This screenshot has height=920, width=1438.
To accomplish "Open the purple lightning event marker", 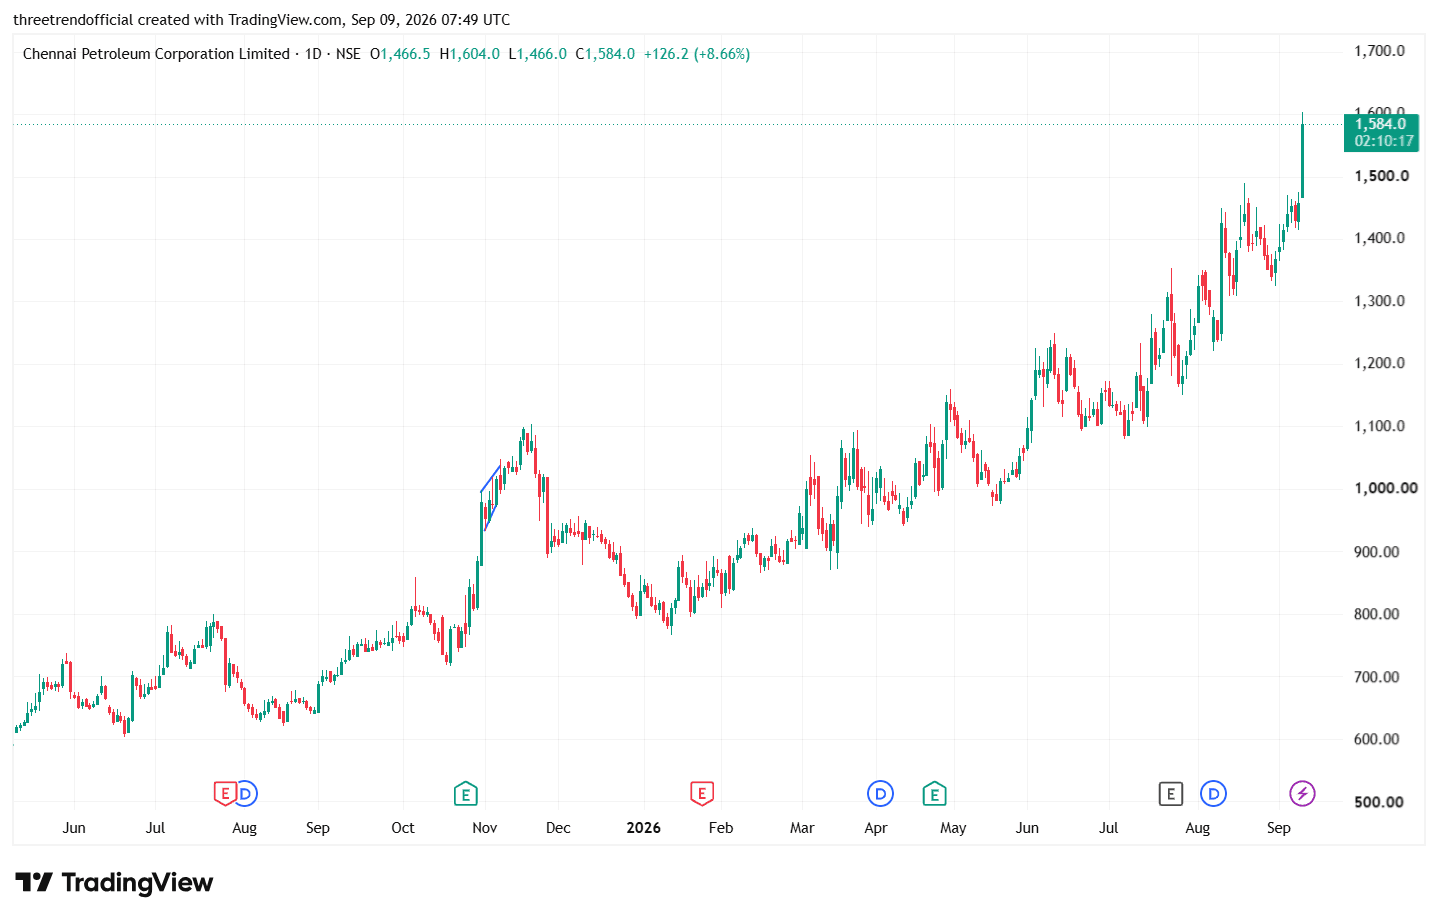I will pyautogui.click(x=1302, y=794).
